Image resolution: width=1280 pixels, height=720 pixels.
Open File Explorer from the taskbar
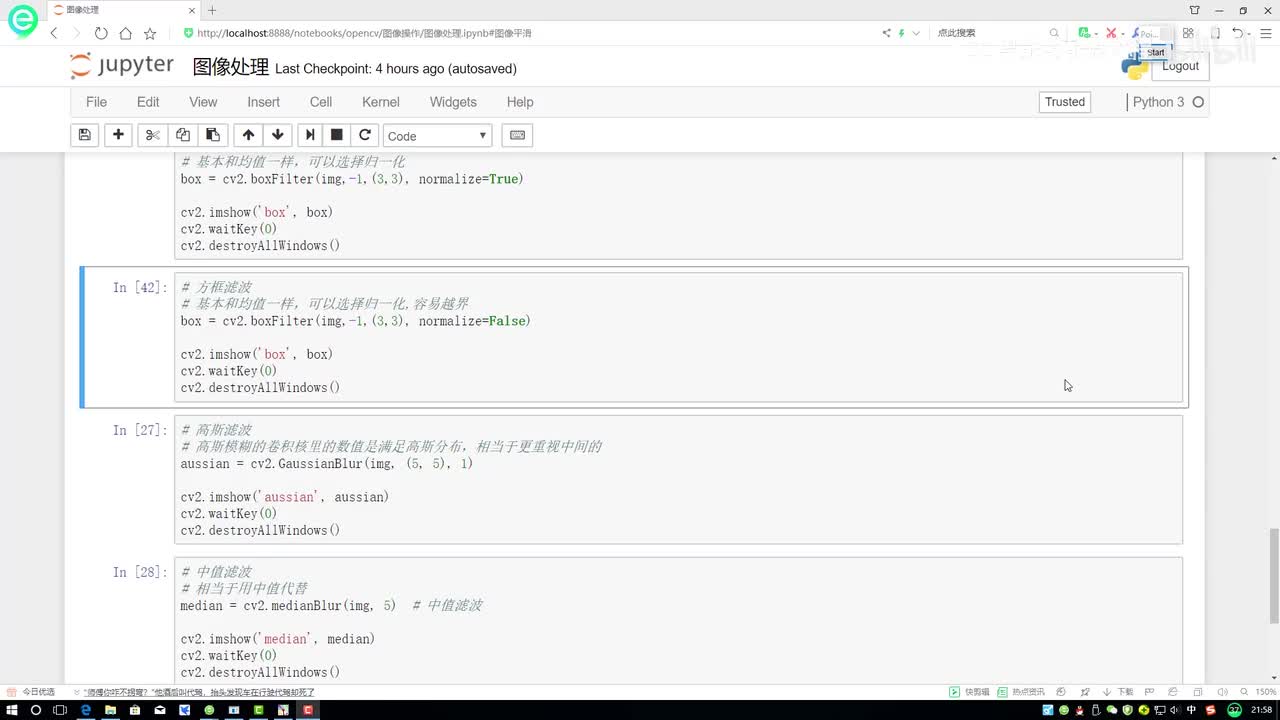pos(110,710)
